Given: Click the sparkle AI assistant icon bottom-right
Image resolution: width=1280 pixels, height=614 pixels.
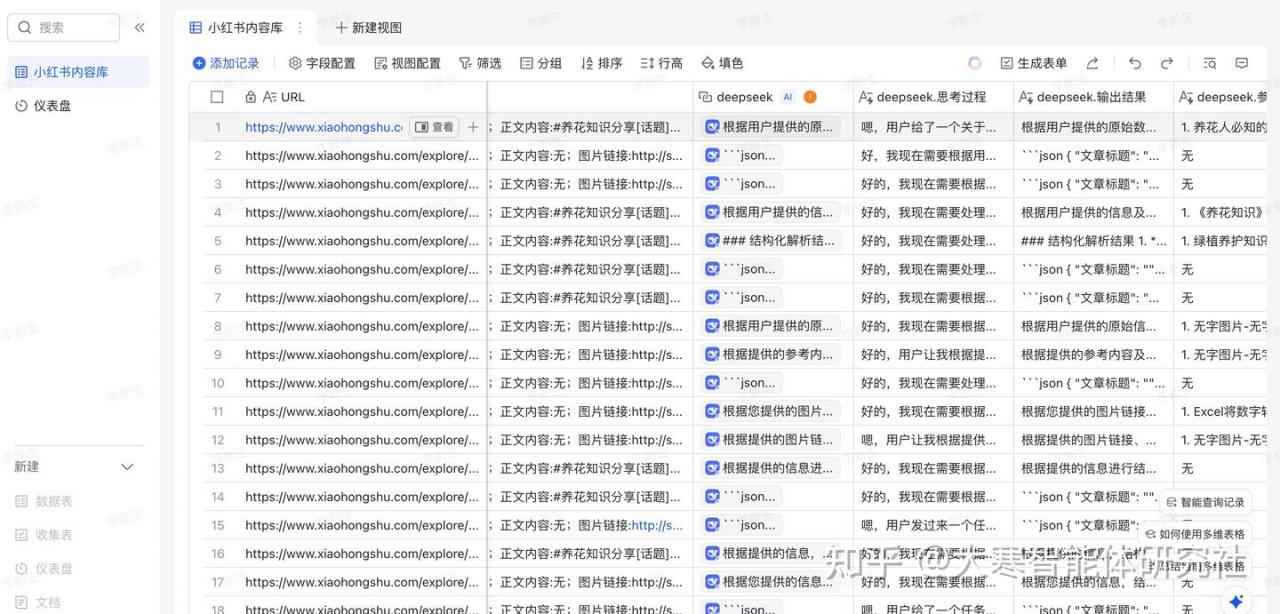Looking at the screenshot, I should coord(1237,601).
